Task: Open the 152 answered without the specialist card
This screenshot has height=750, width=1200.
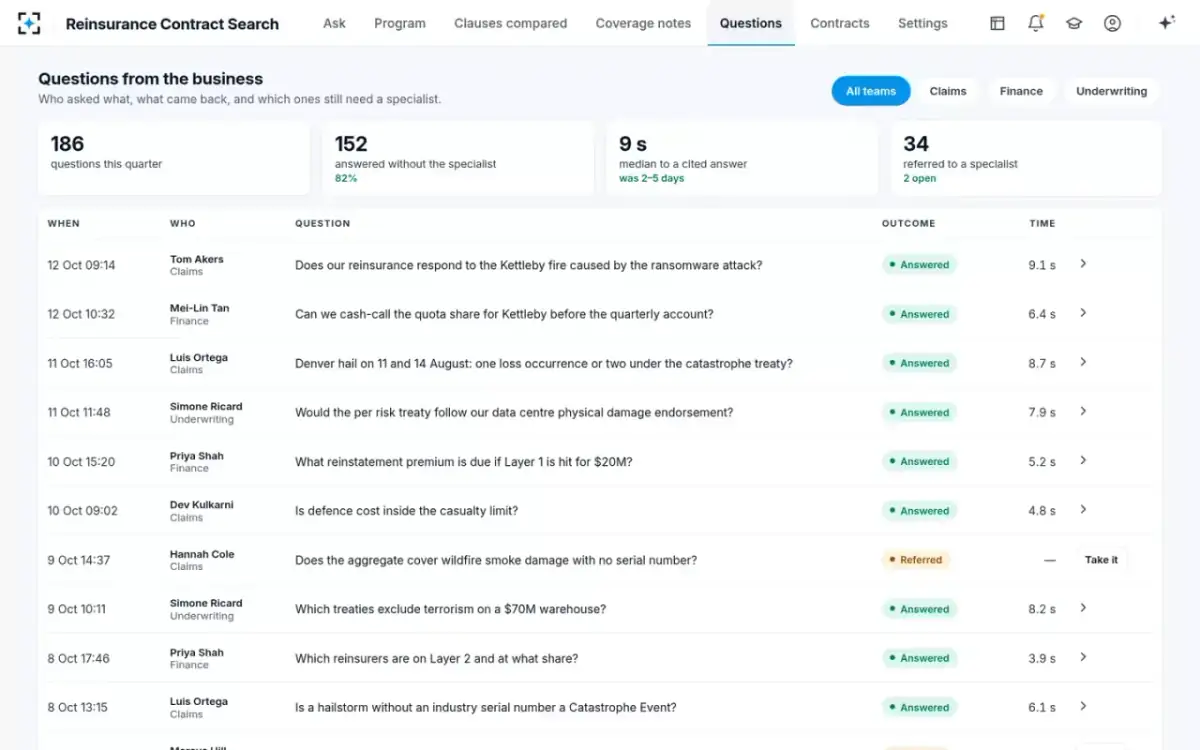Action: [458, 158]
